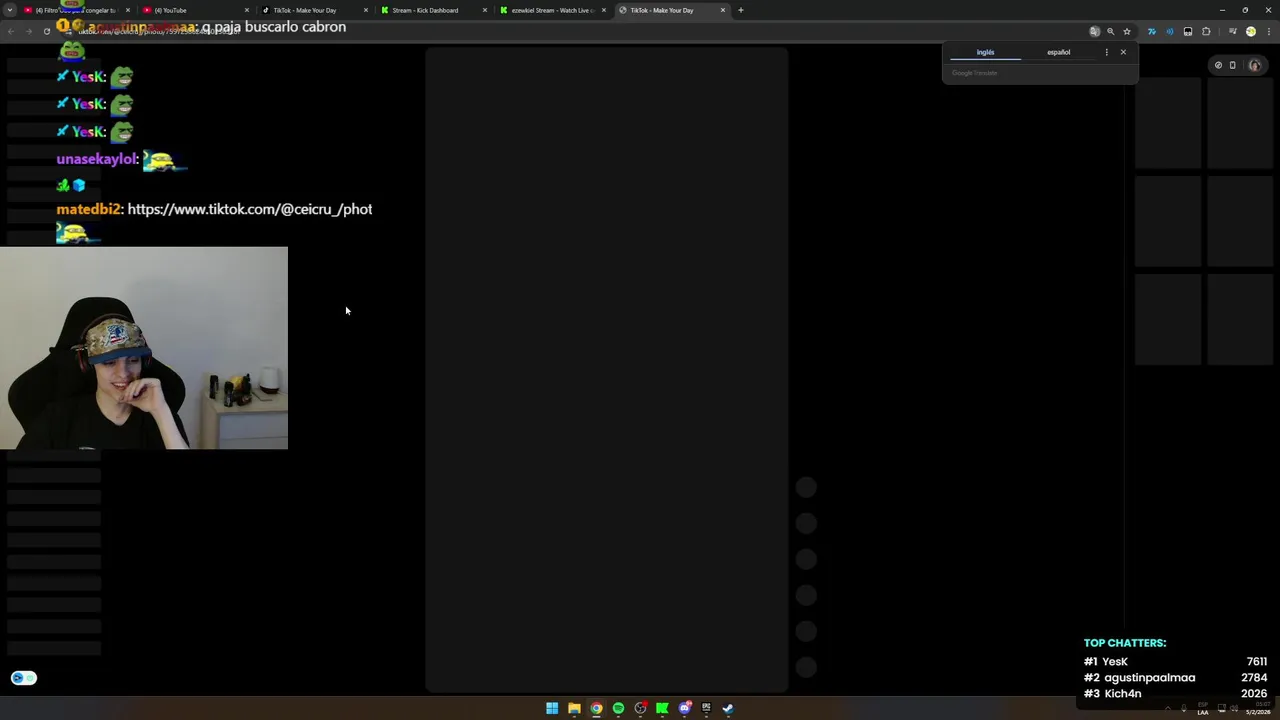
Task: Switch to the Stream - Kick Dashboard tab
Action: coord(433,10)
